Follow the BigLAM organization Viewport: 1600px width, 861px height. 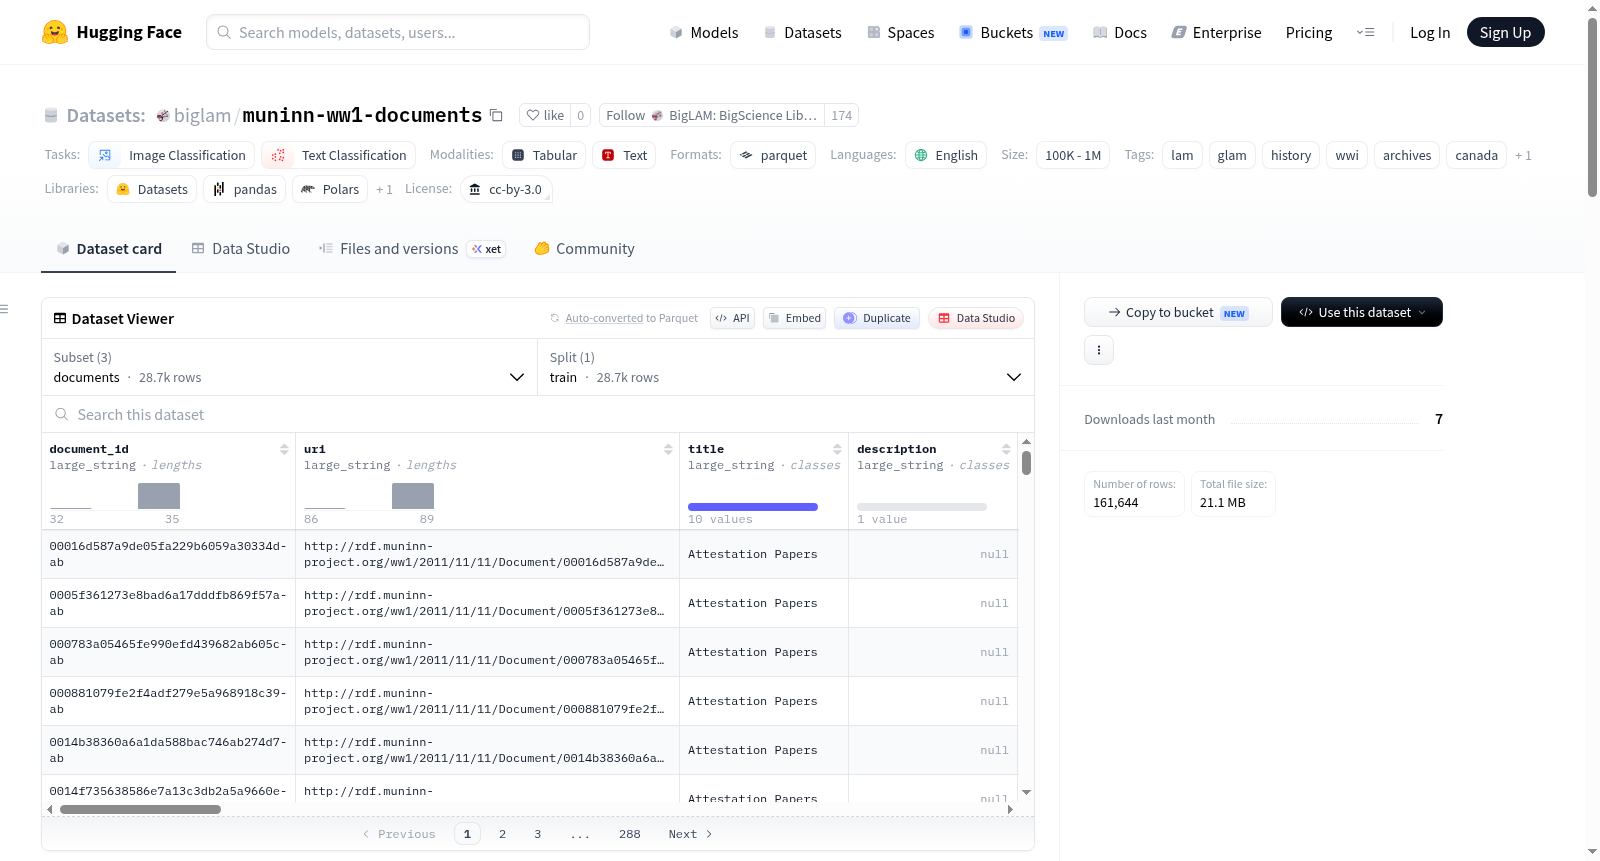pos(711,115)
